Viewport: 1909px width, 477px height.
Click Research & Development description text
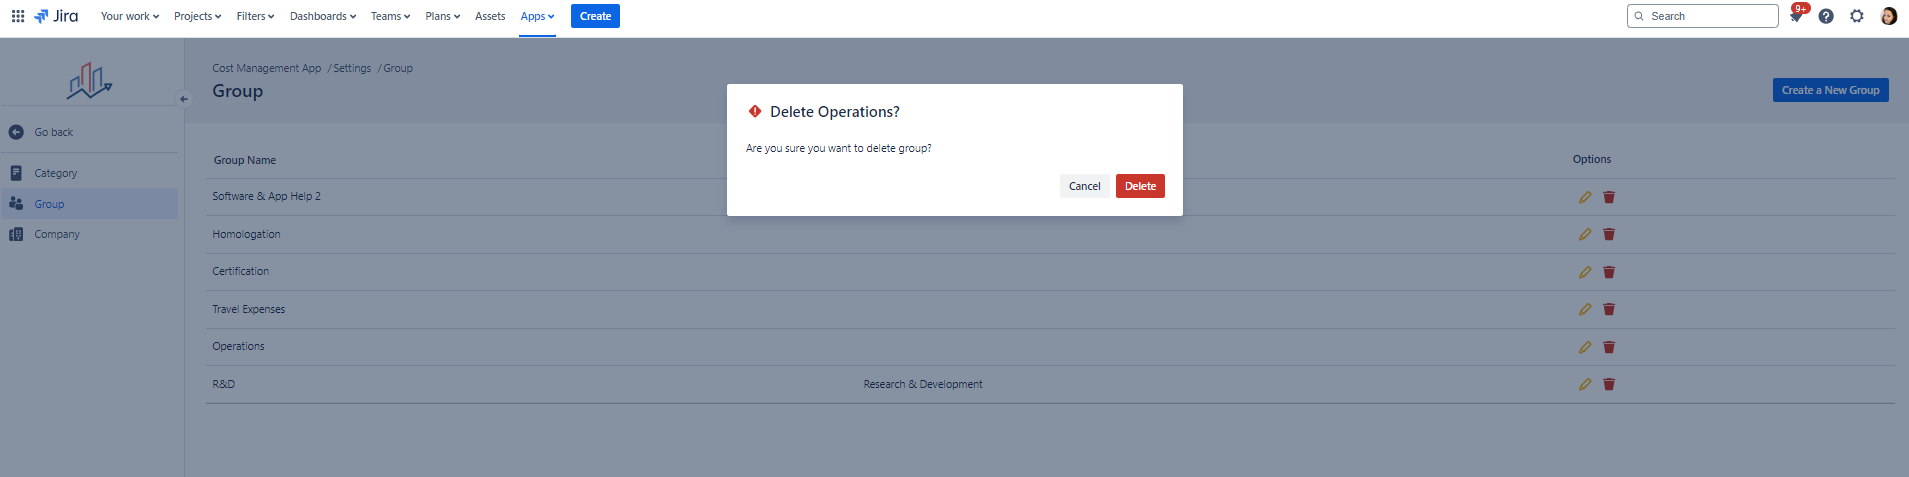(923, 384)
